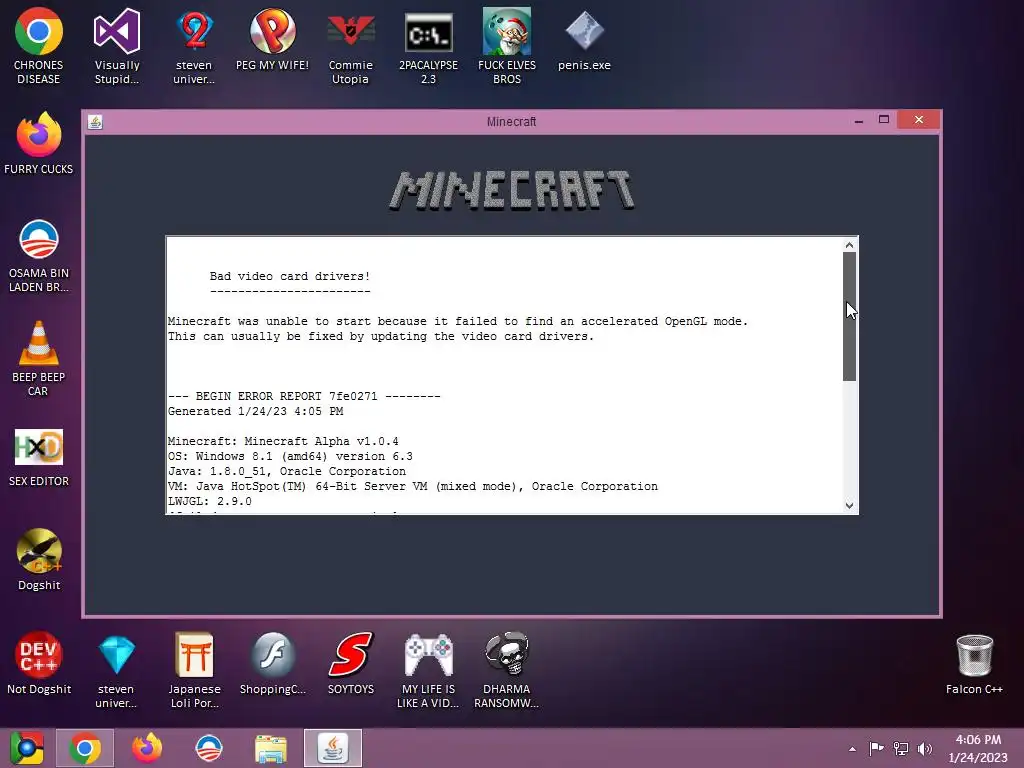The image size is (1024, 768).
Task: Click the Windows Start button on taskbar
Action: coord(27,748)
